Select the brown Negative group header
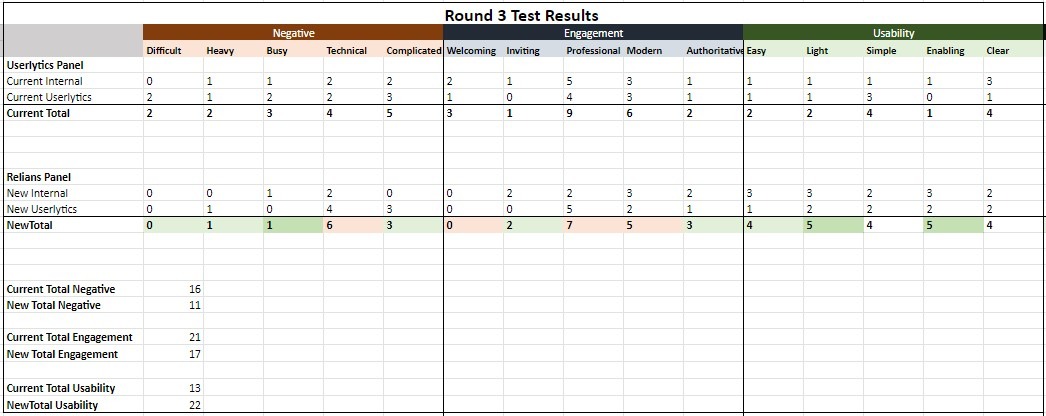1046x416 pixels. pos(293,33)
